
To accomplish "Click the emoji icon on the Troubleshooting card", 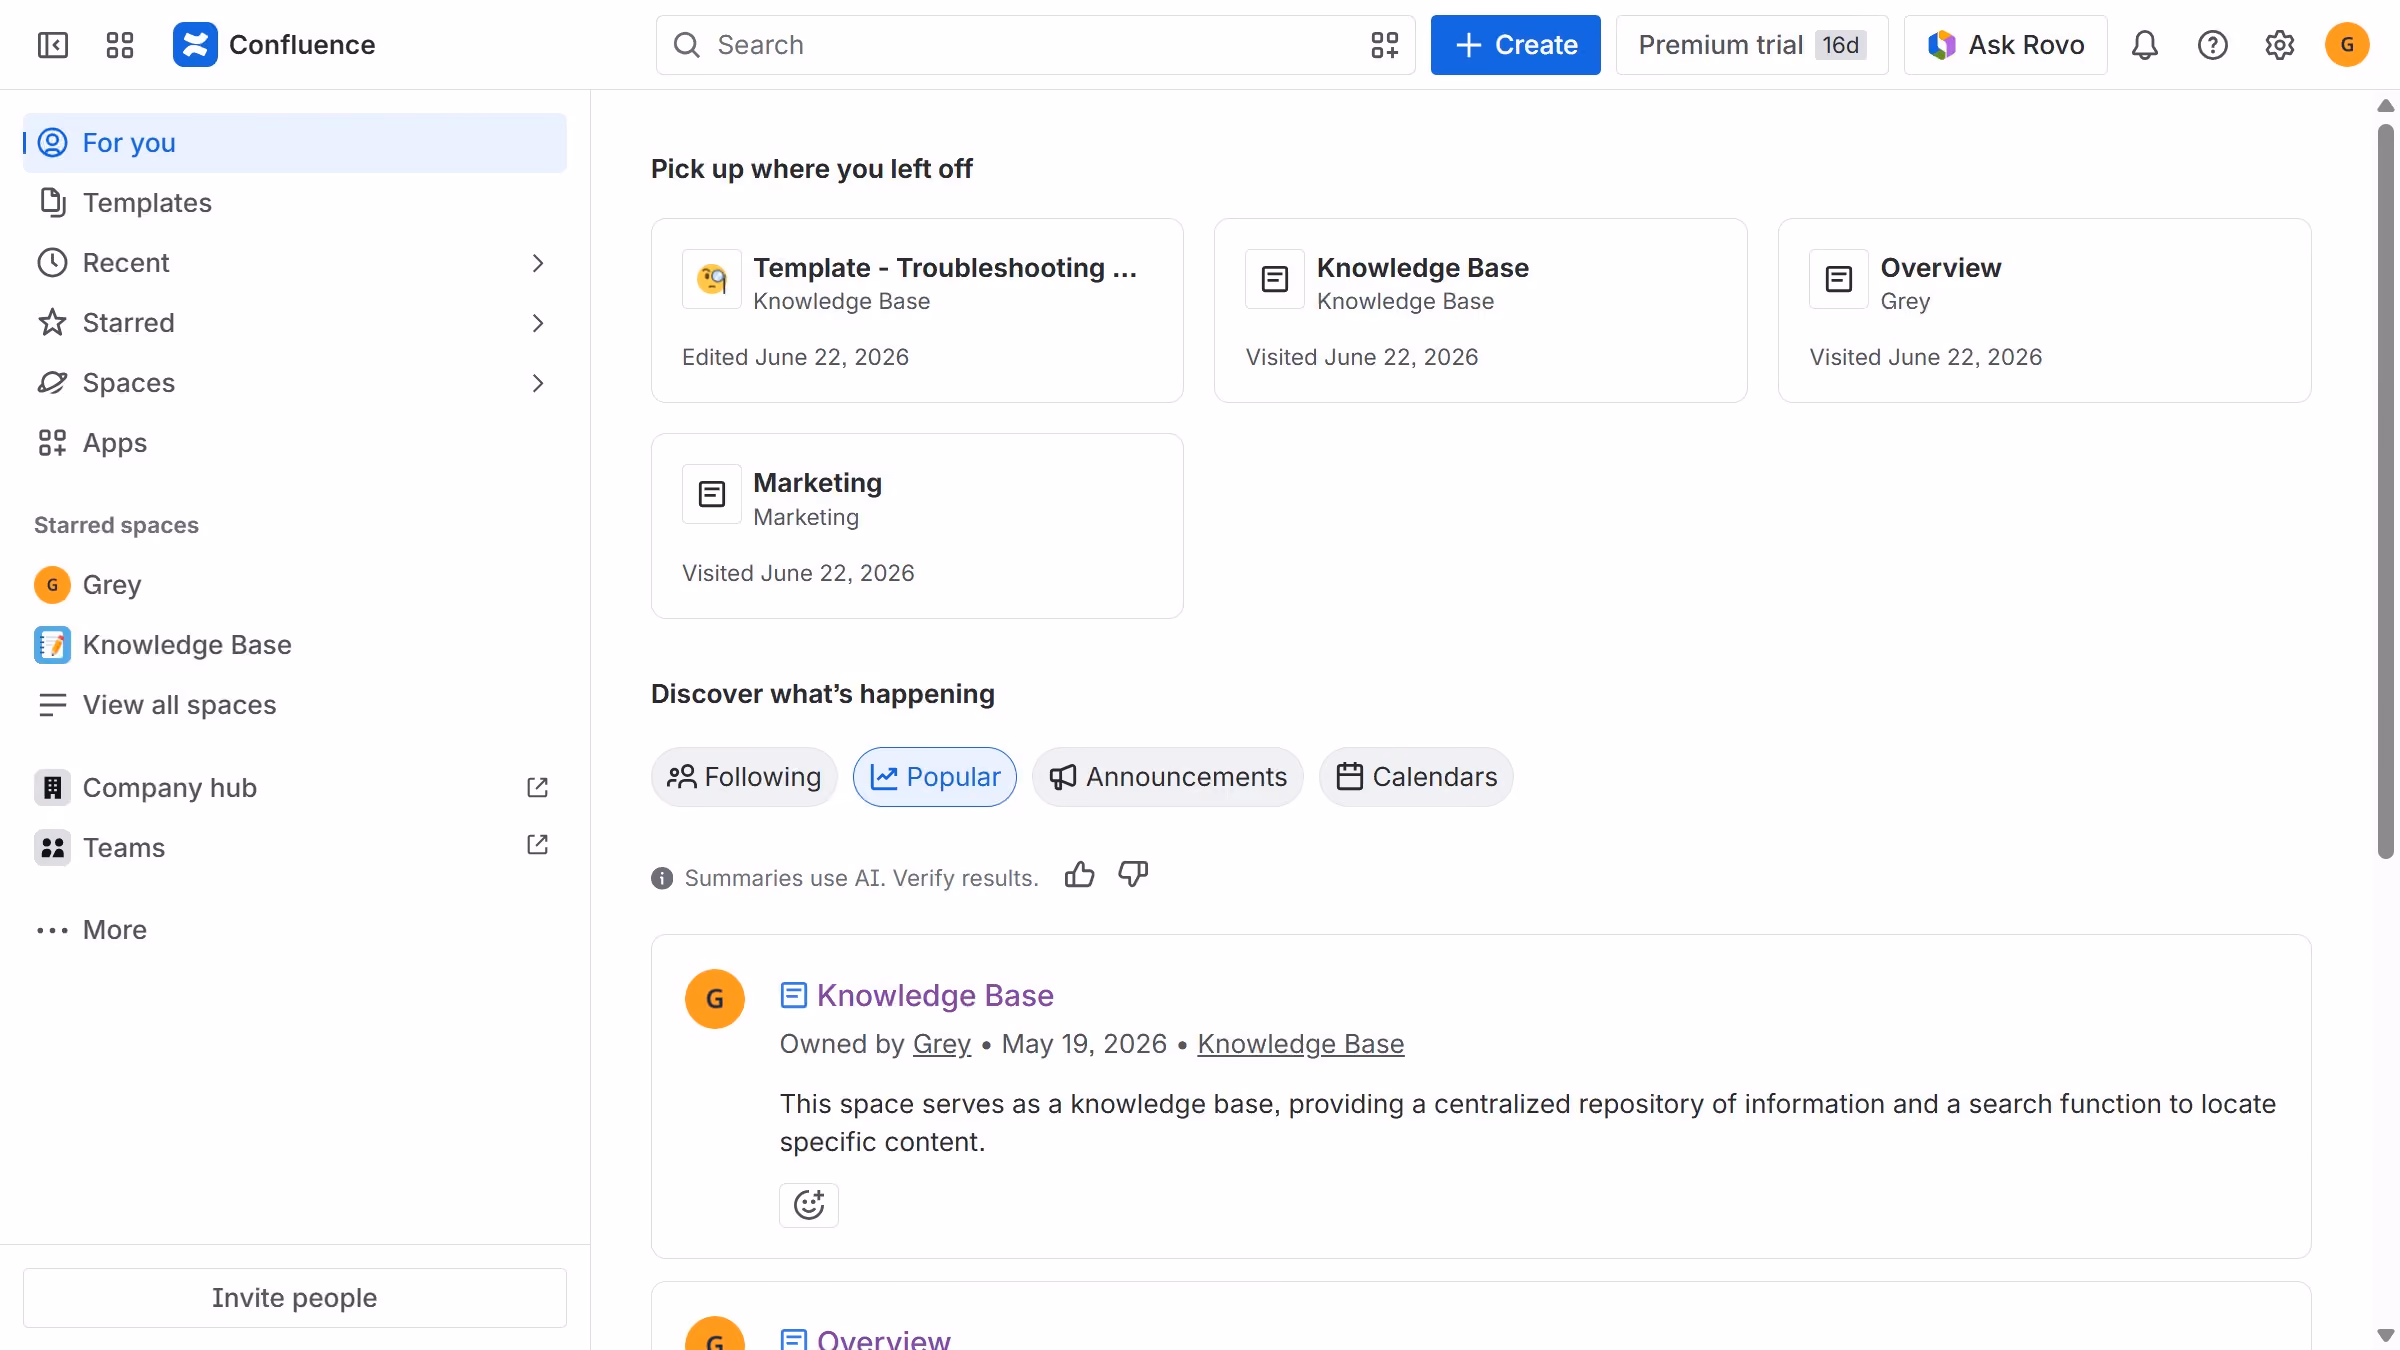I will pos(712,279).
